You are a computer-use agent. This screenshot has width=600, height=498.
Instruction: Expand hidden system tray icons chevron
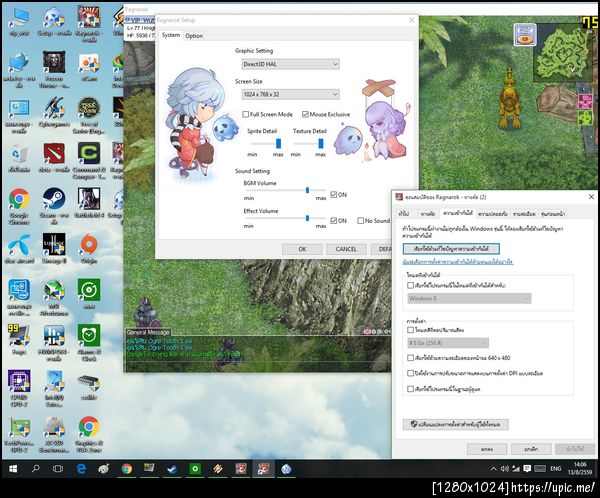pyautogui.click(x=494, y=469)
